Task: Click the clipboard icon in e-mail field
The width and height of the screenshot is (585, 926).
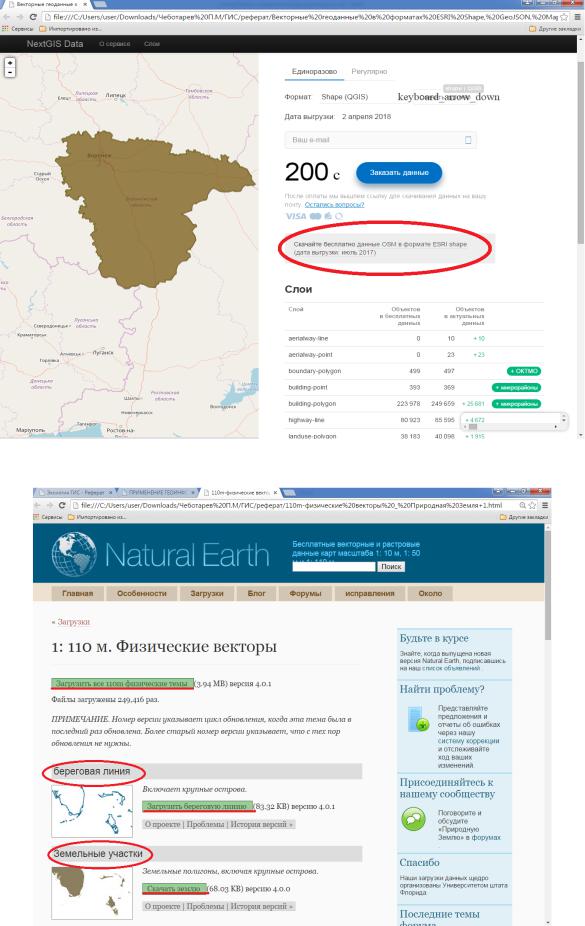Action: pyautogui.click(x=468, y=140)
